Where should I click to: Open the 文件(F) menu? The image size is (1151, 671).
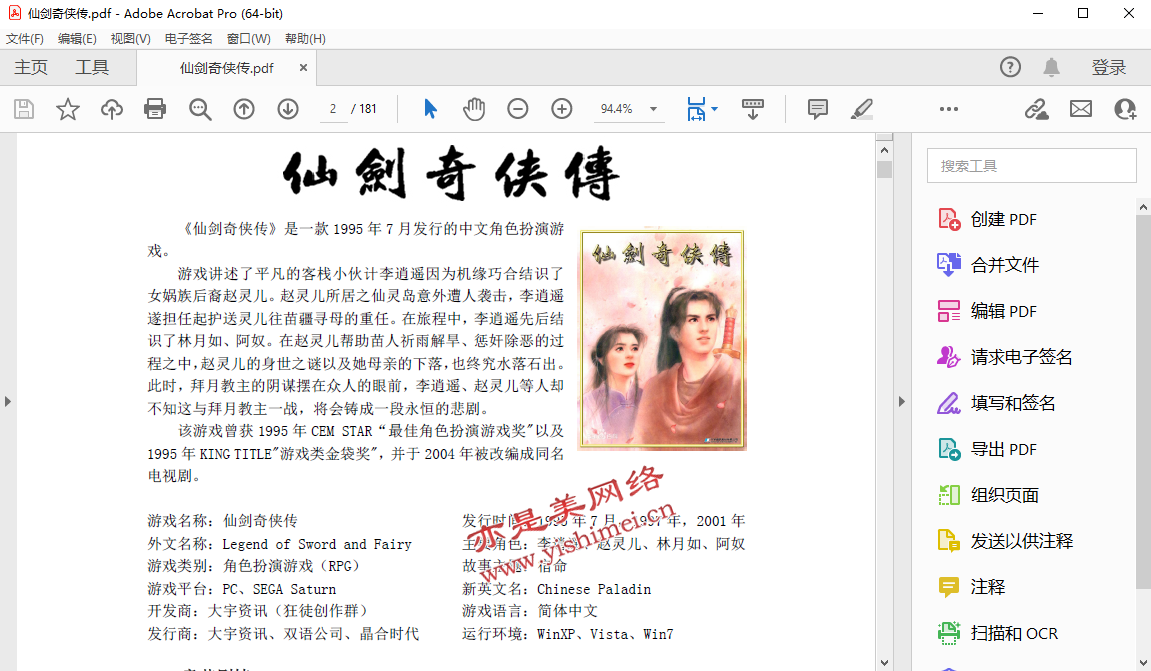click(x=25, y=39)
